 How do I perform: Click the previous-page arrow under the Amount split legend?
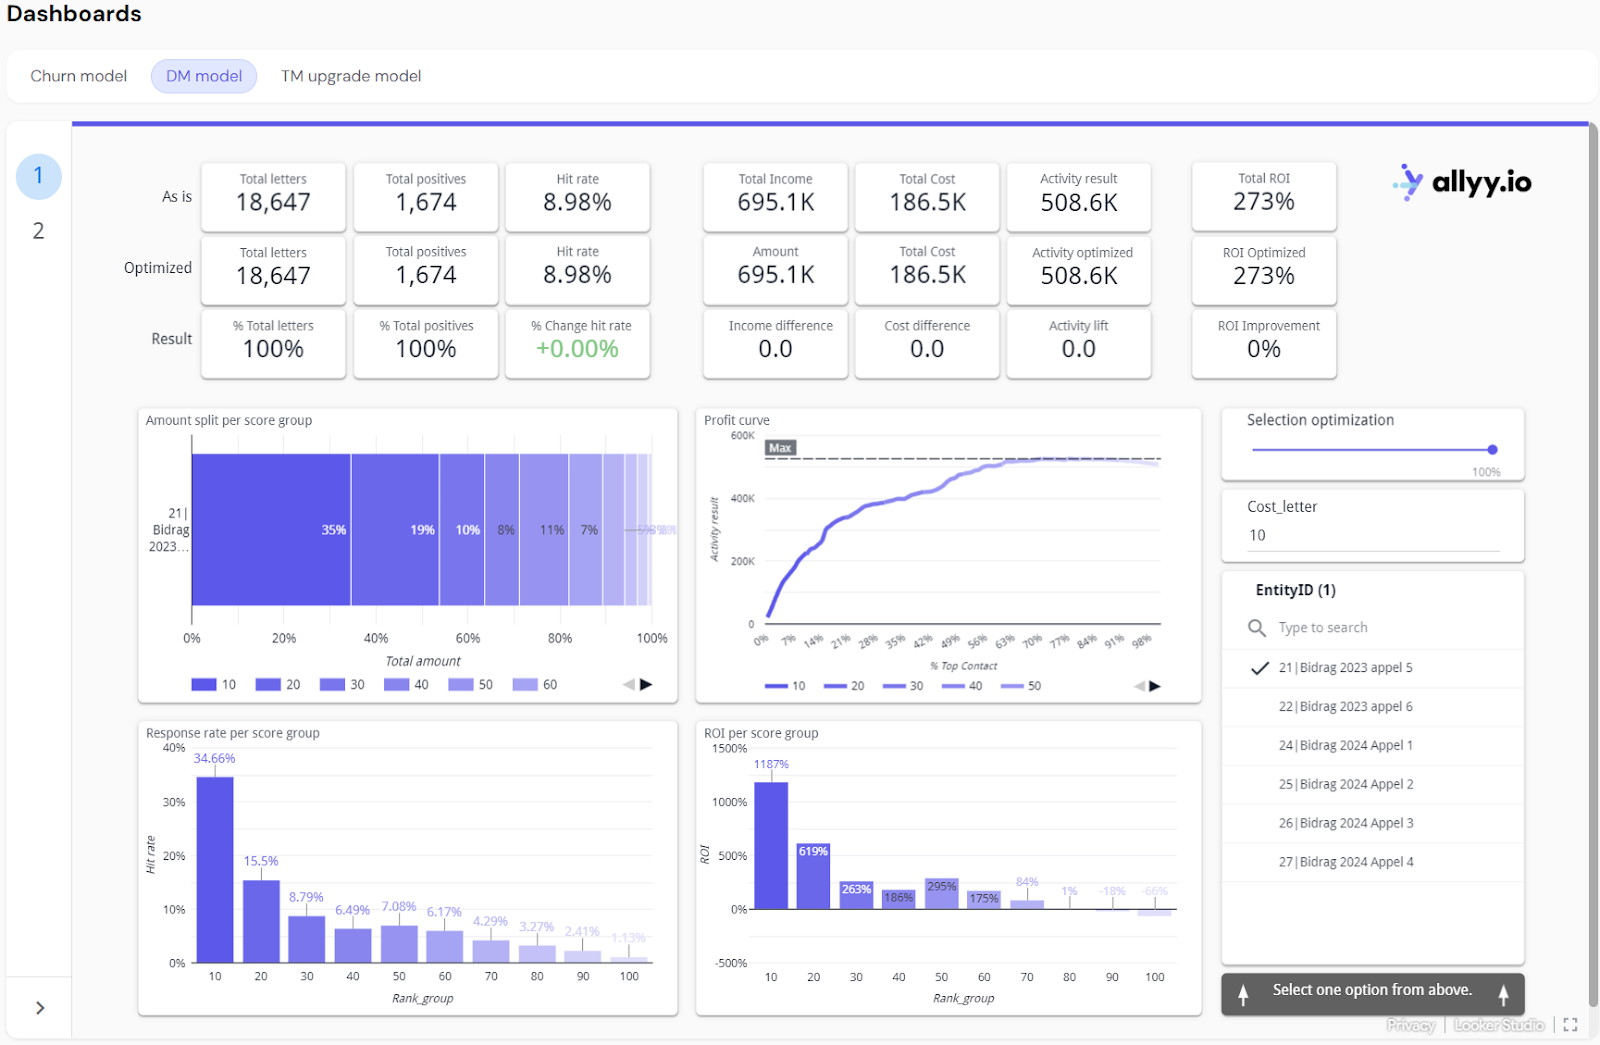point(631,684)
